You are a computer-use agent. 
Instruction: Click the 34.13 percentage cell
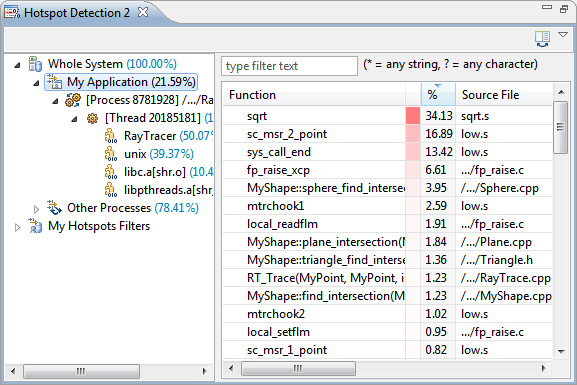[439, 116]
